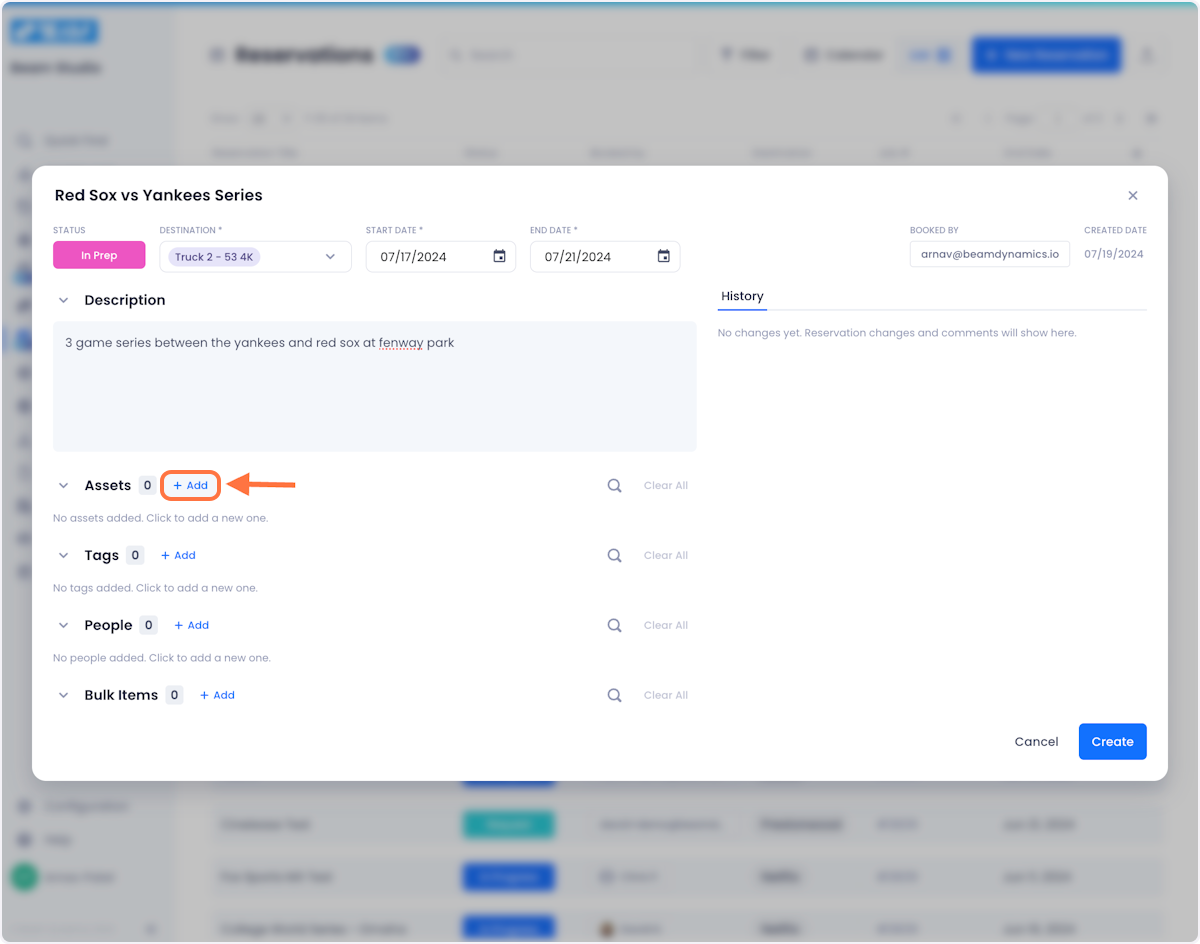This screenshot has height=944, width=1200.
Task: Click the New Reservation button in background page
Action: click(x=1046, y=55)
